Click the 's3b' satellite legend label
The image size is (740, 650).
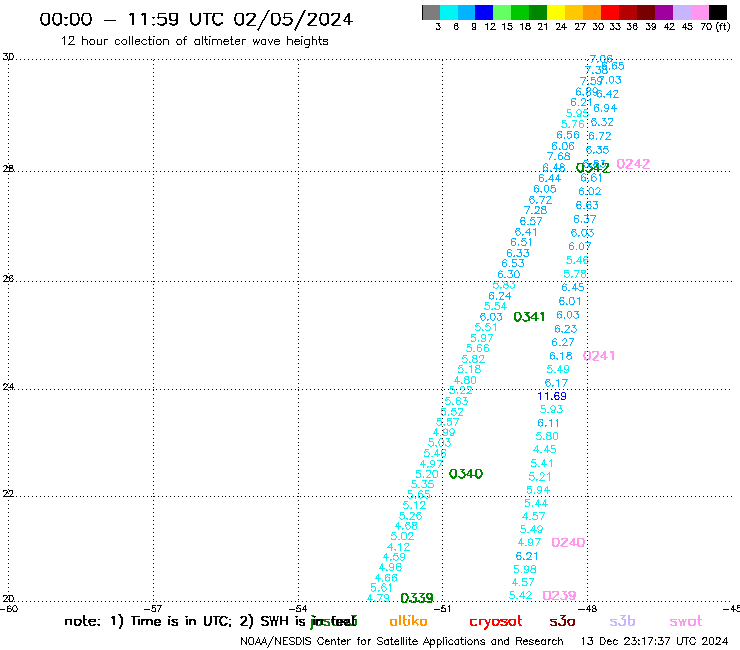[622, 621]
